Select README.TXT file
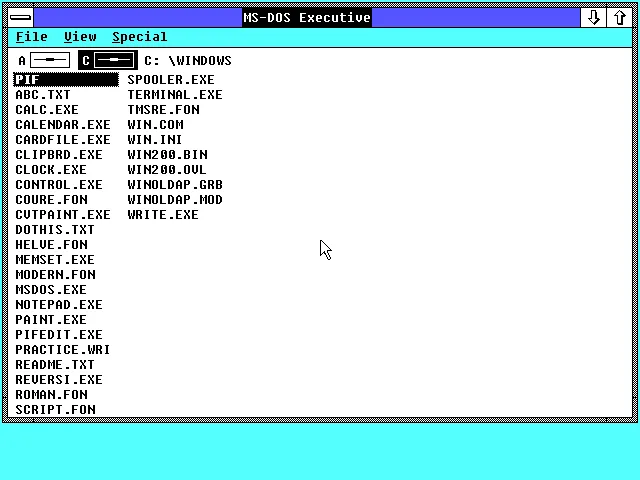Viewport: 640px width, 480px height. [55, 364]
